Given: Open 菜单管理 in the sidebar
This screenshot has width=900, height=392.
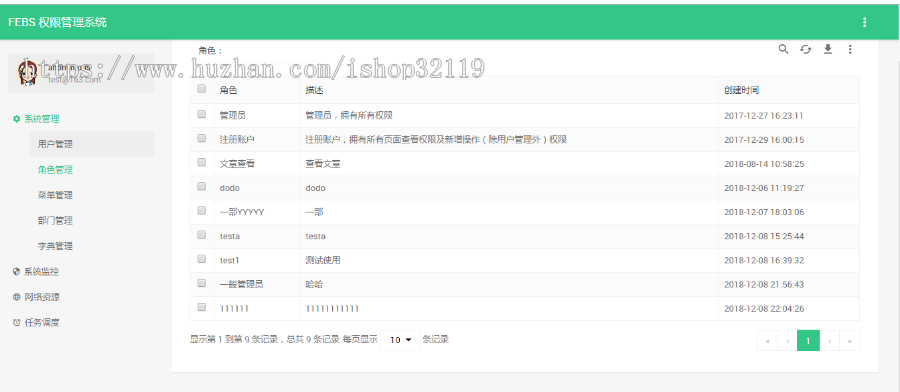Looking at the screenshot, I should pos(55,195).
